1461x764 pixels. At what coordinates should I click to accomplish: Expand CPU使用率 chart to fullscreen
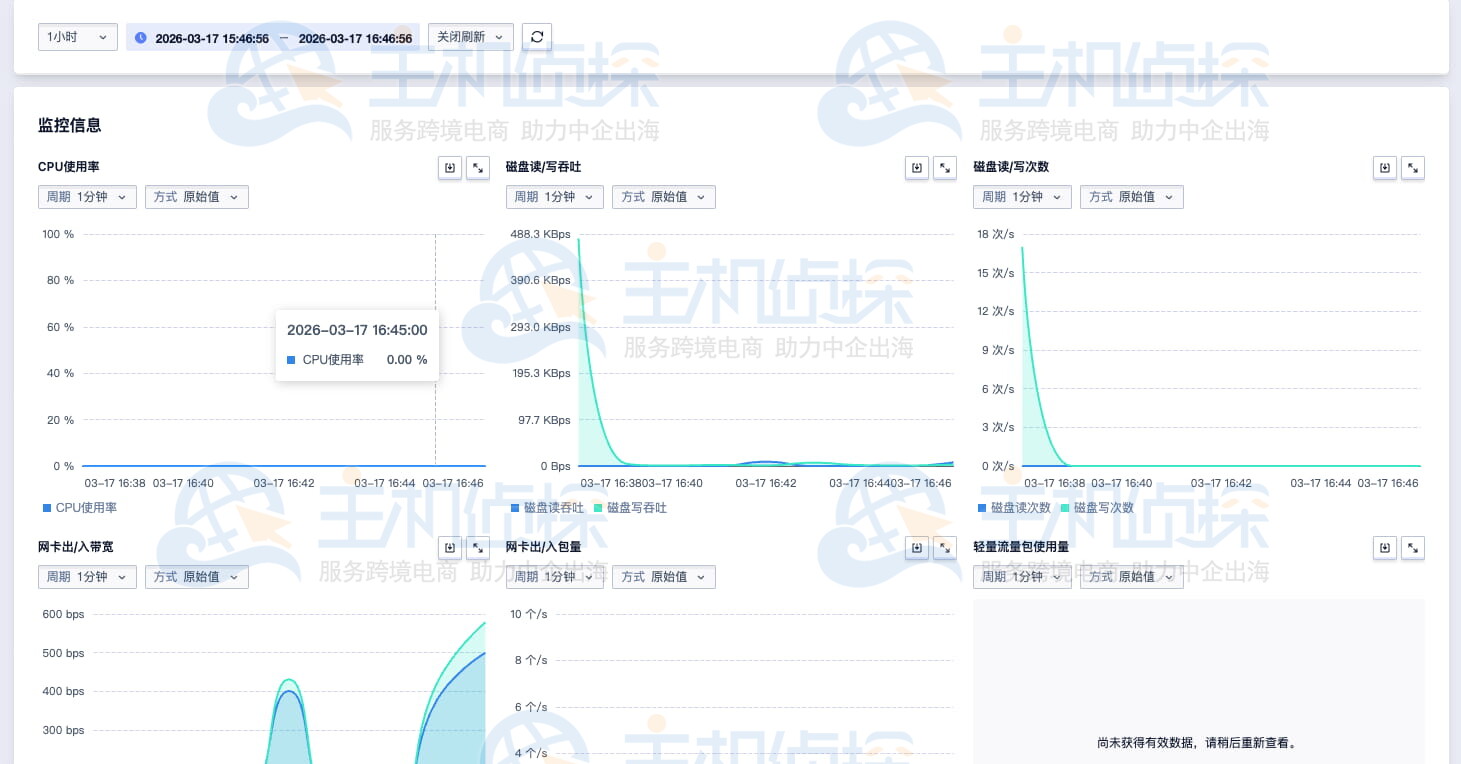tap(477, 168)
